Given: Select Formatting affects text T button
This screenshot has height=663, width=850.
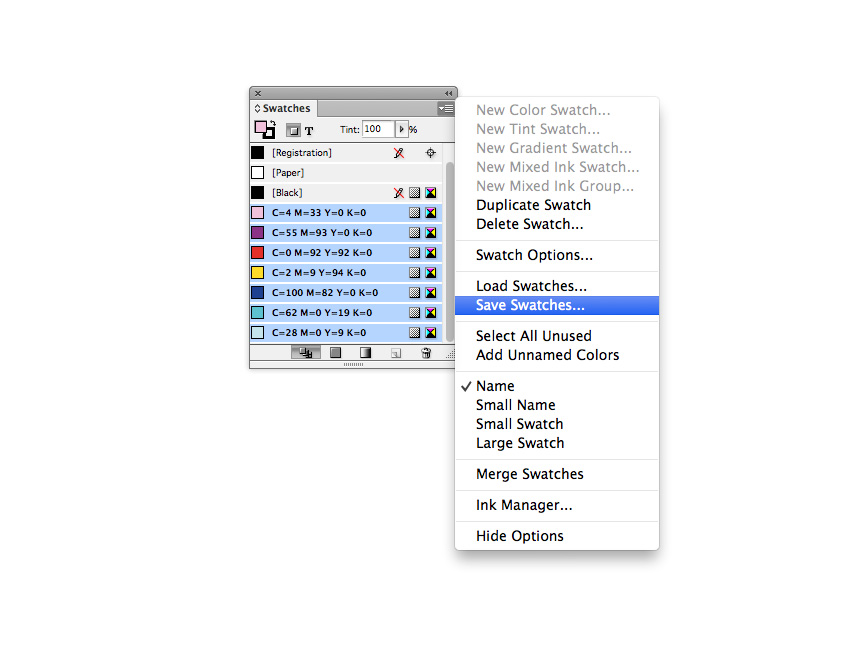Looking at the screenshot, I should [x=309, y=131].
